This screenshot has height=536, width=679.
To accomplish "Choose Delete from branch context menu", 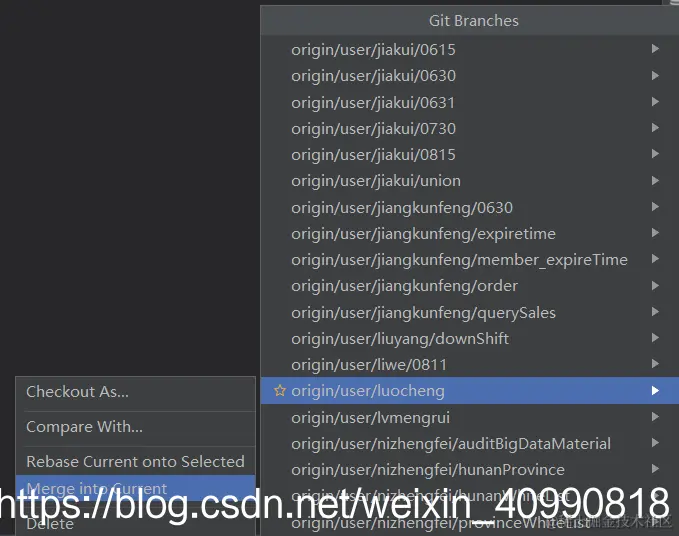I will click(136, 524).
